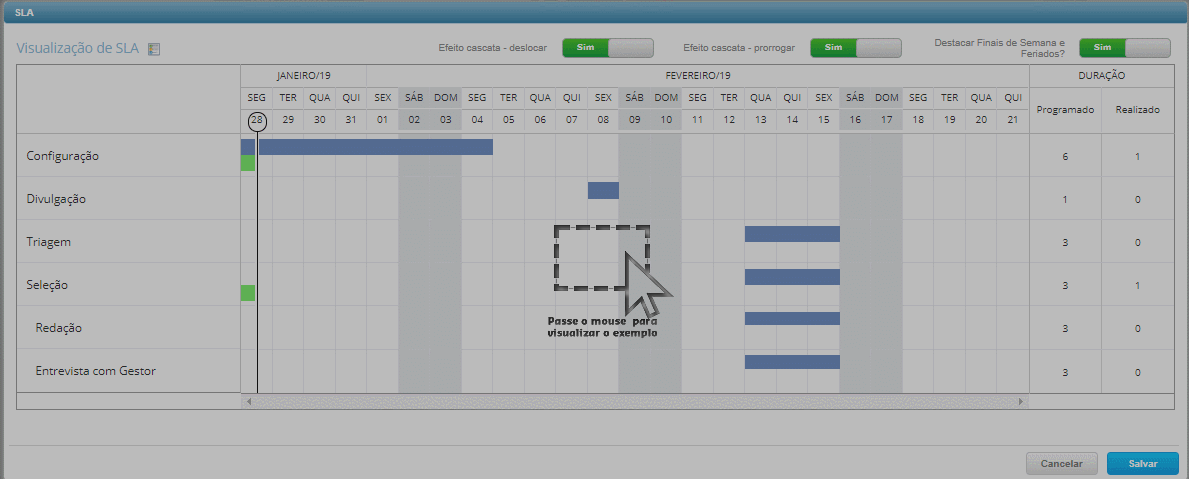Select the Triagem blue schedule bar
1189x479 pixels.
click(792, 234)
